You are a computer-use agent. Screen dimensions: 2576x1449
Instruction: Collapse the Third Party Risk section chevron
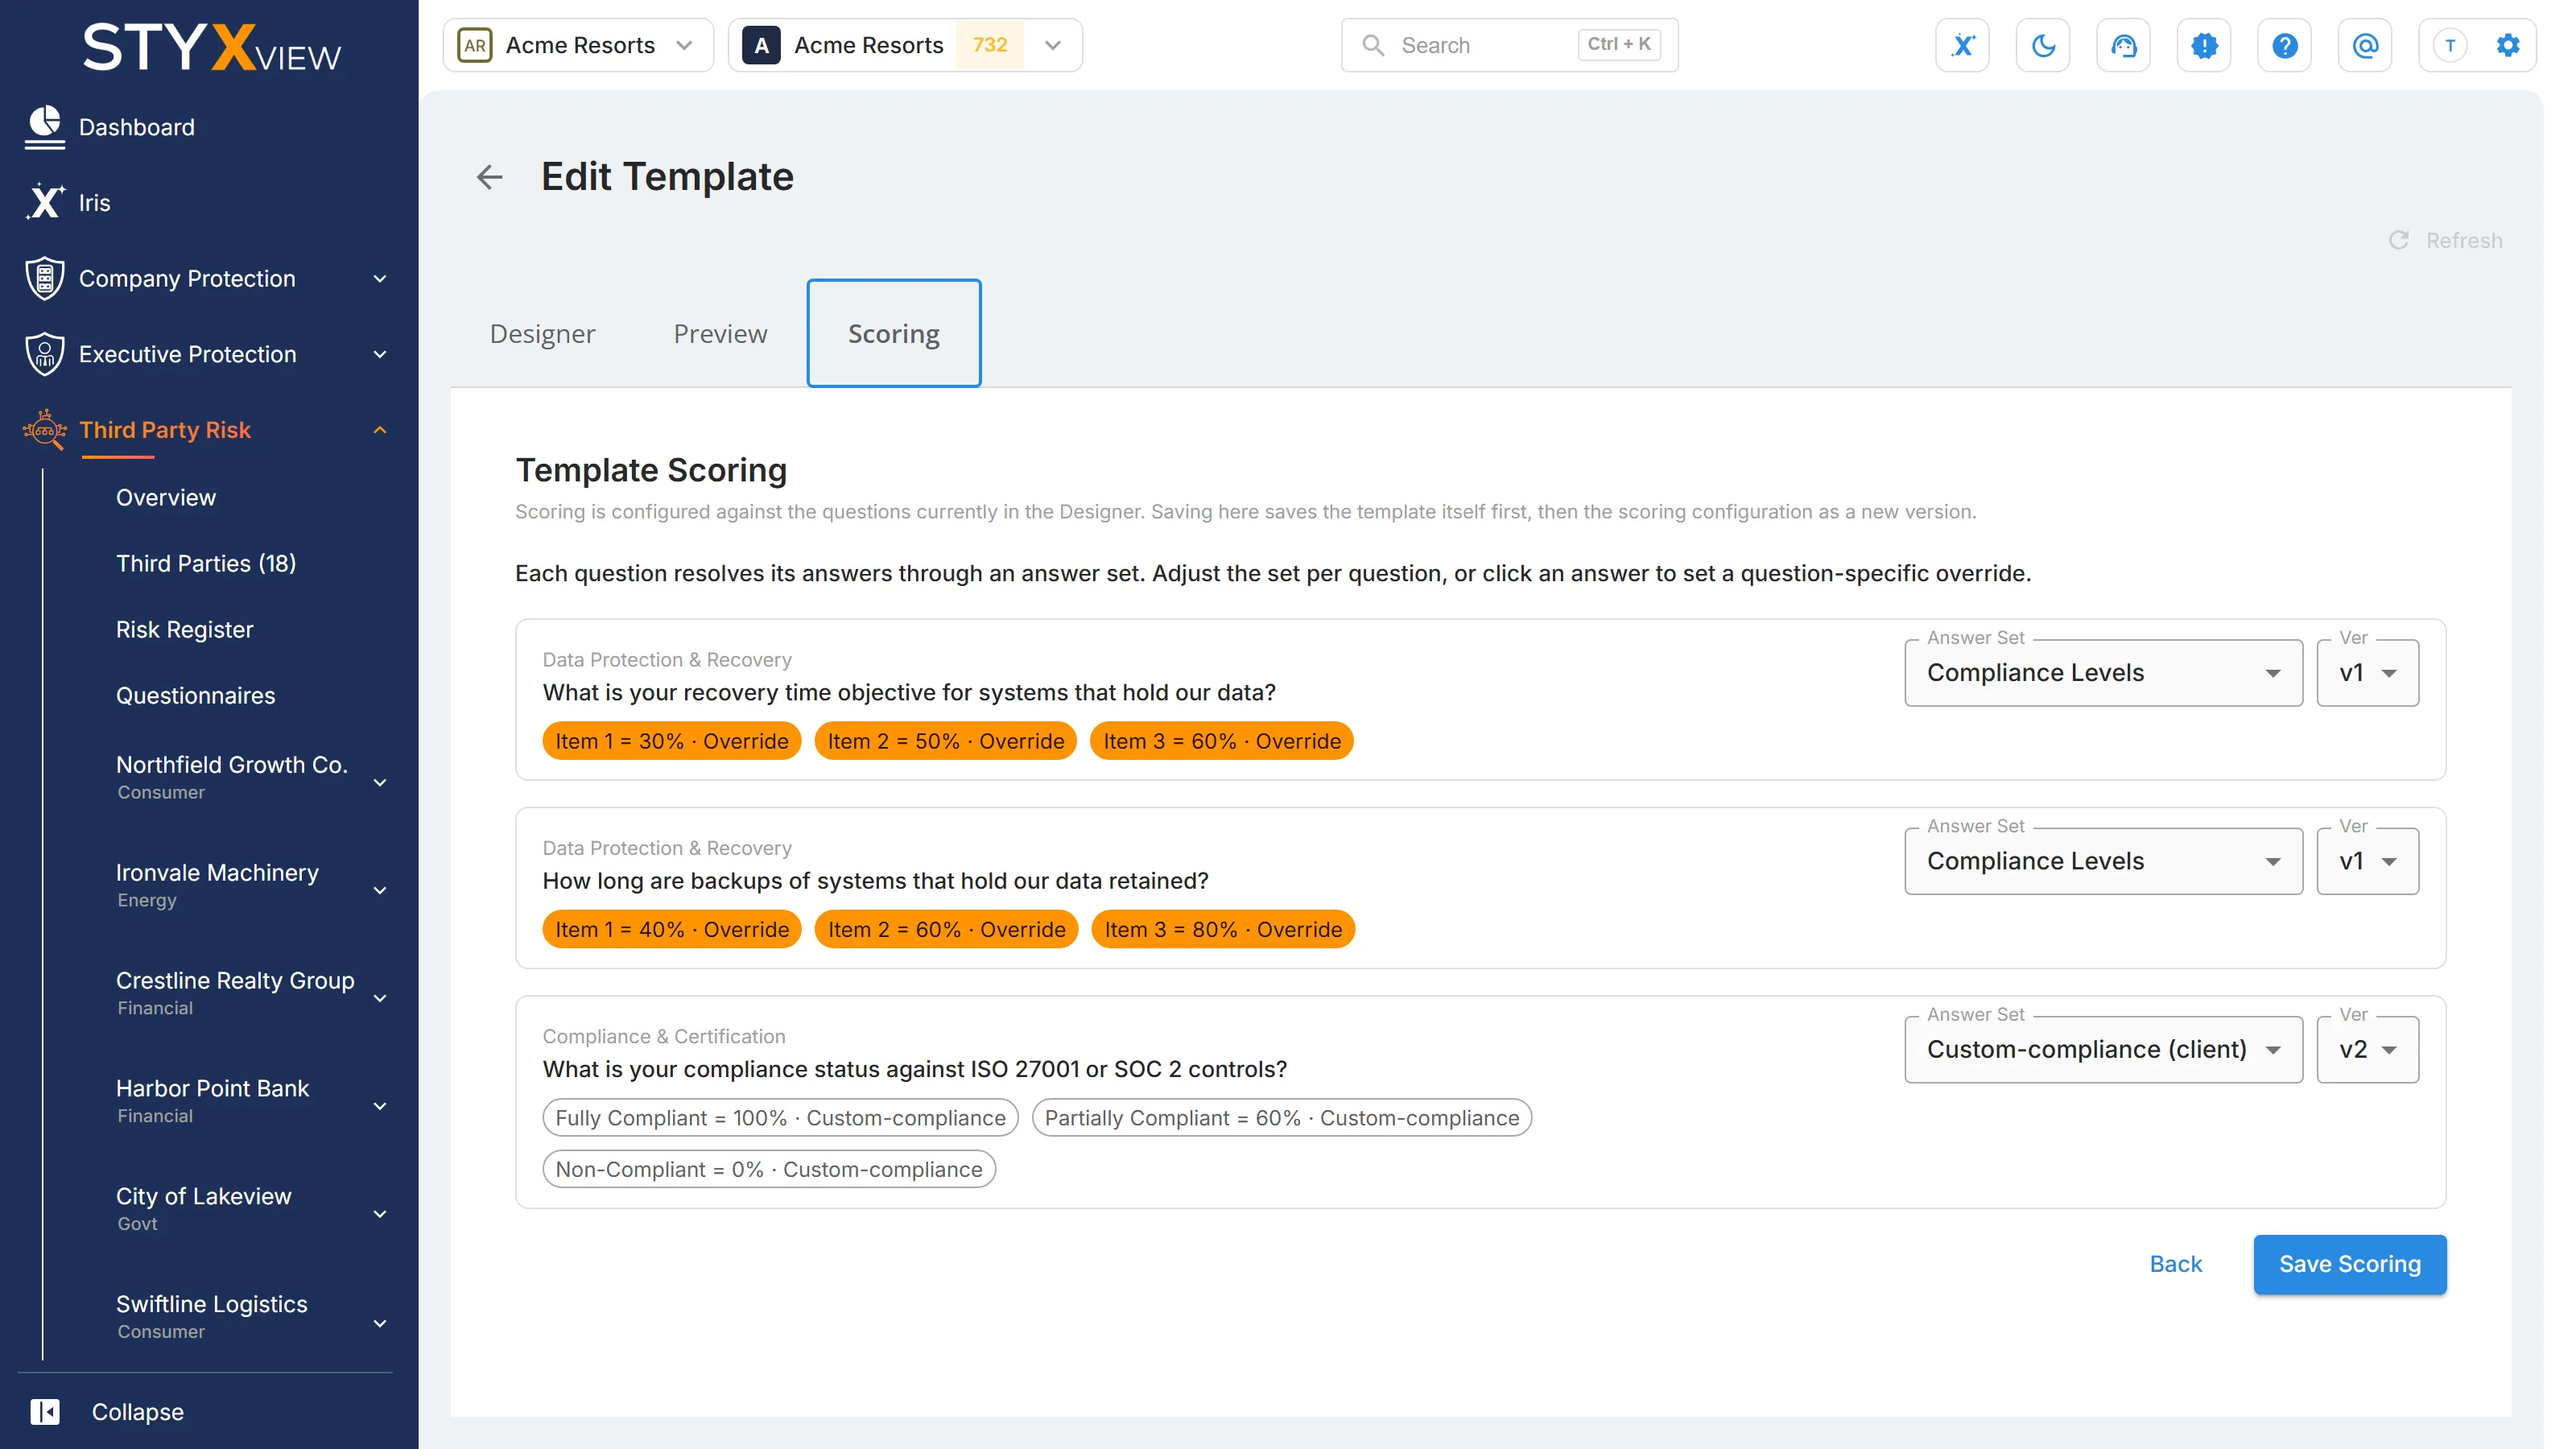coord(380,430)
